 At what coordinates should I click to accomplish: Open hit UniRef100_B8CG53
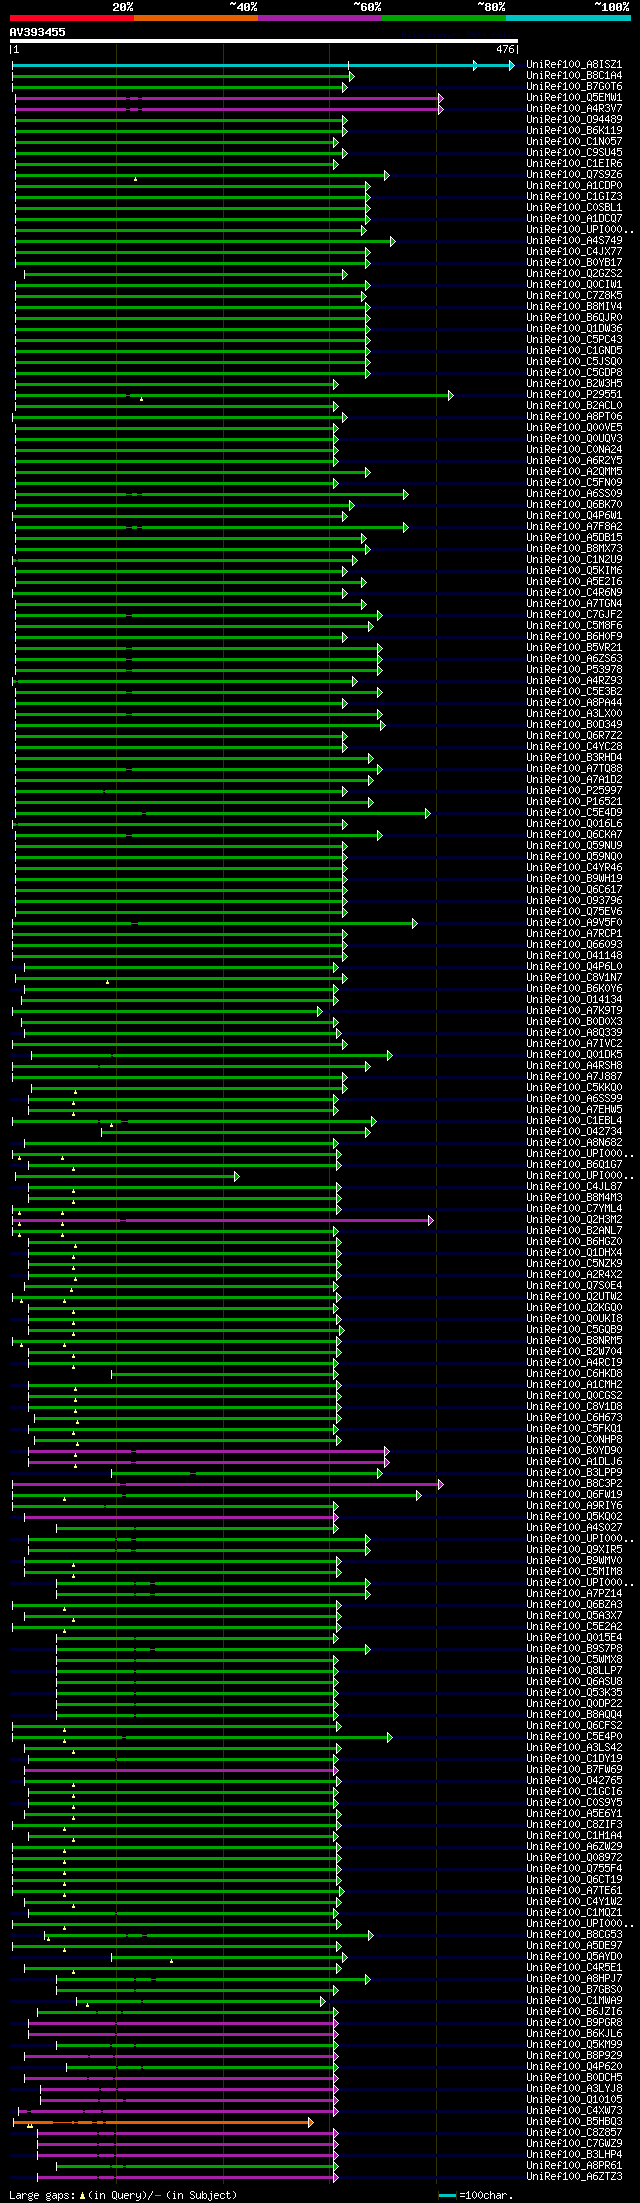tap(574, 1935)
